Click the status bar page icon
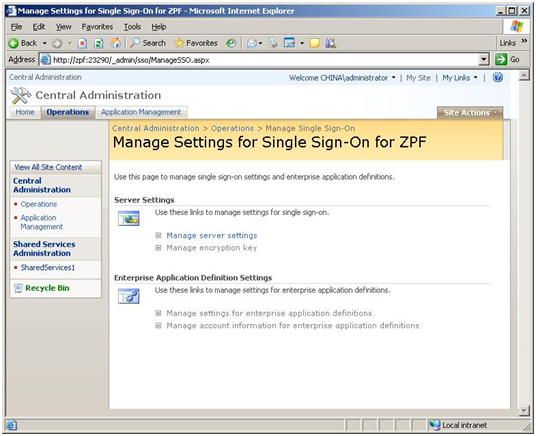Image resolution: width=536 pixels, height=436 pixels. 11,425
